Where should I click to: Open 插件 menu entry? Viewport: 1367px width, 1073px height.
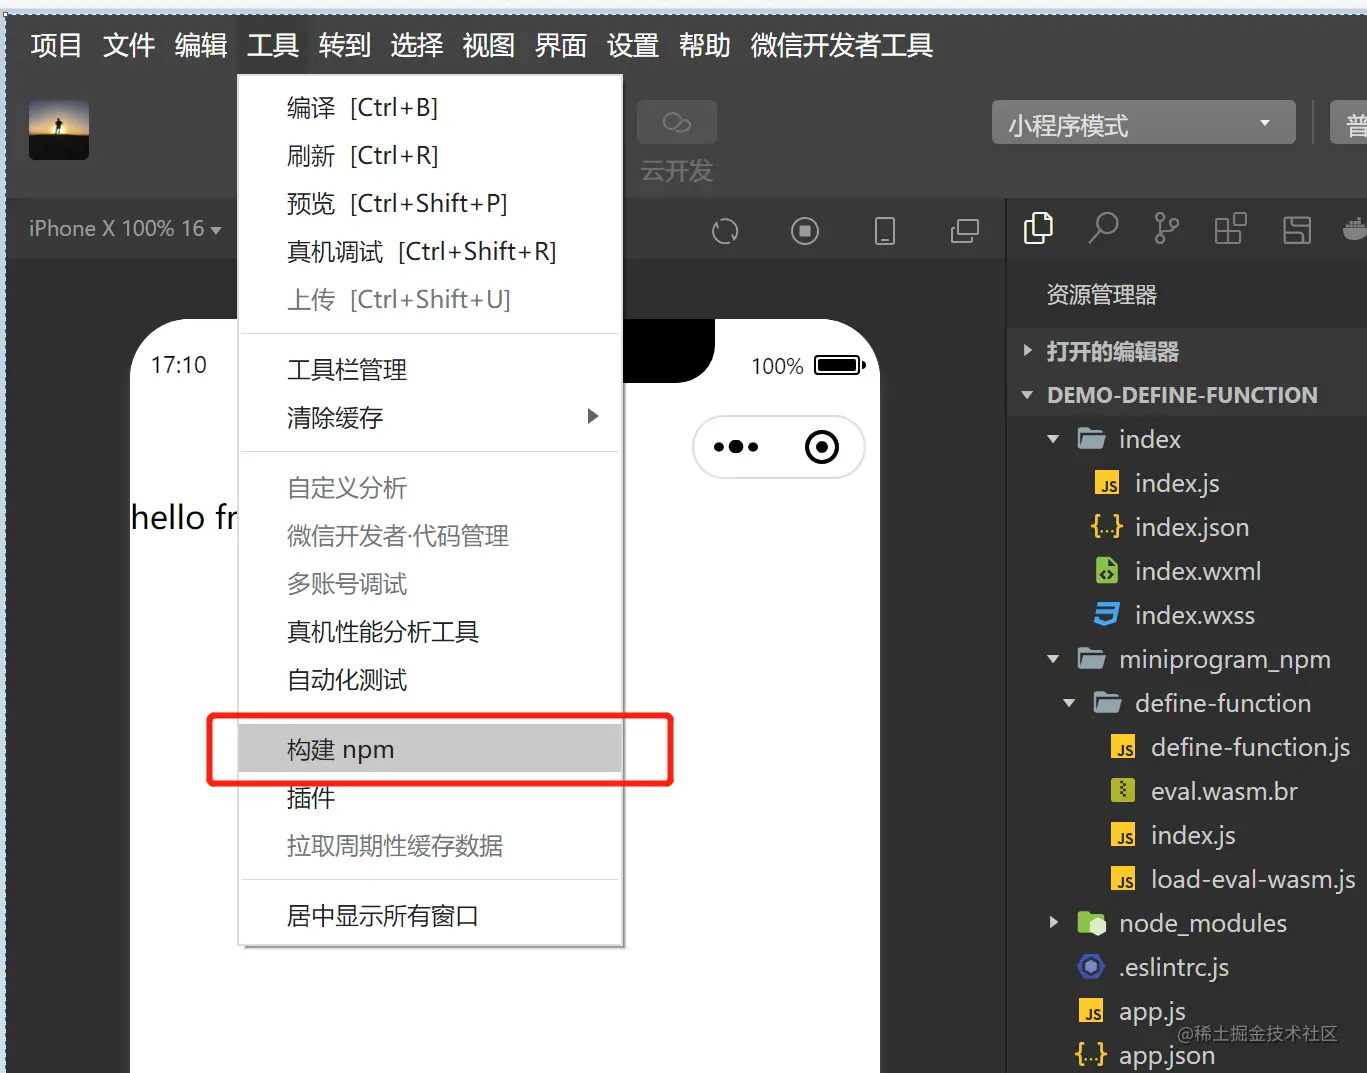430,797
